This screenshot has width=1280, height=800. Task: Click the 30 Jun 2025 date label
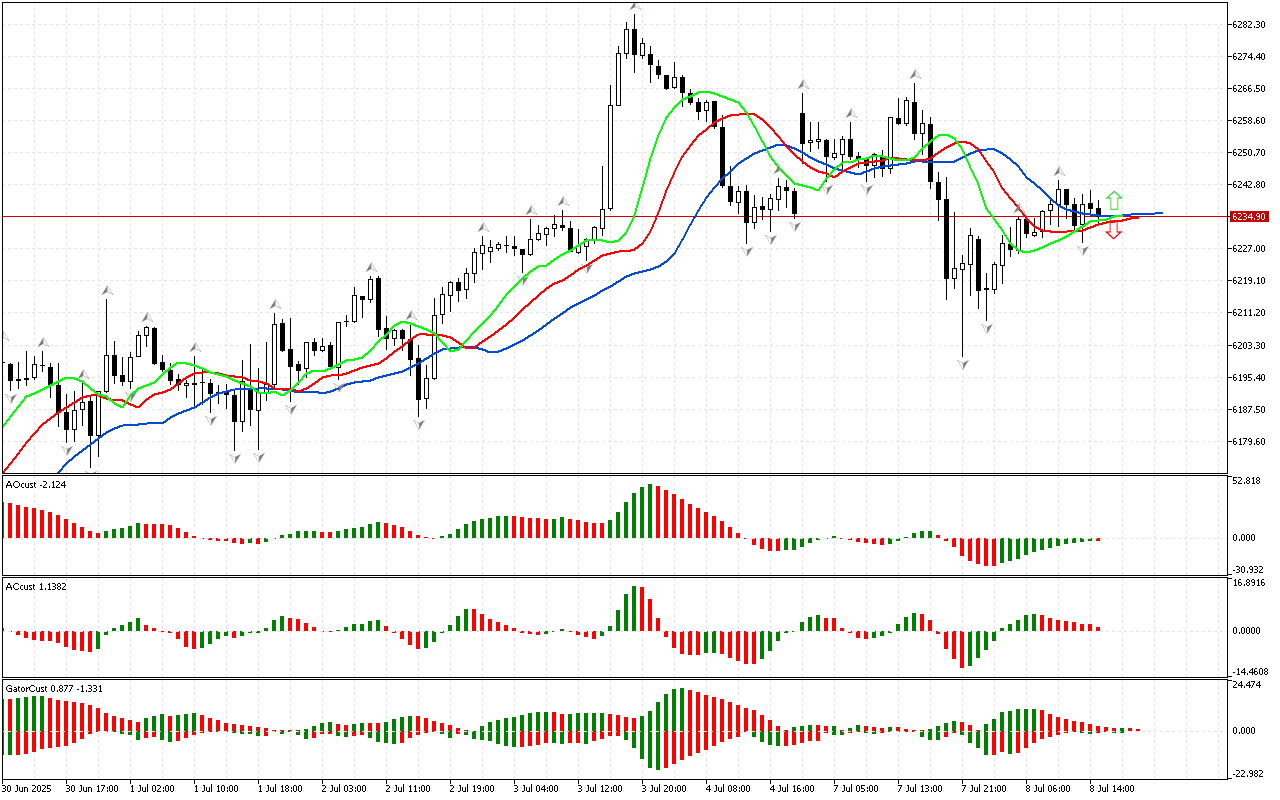[30, 787]
